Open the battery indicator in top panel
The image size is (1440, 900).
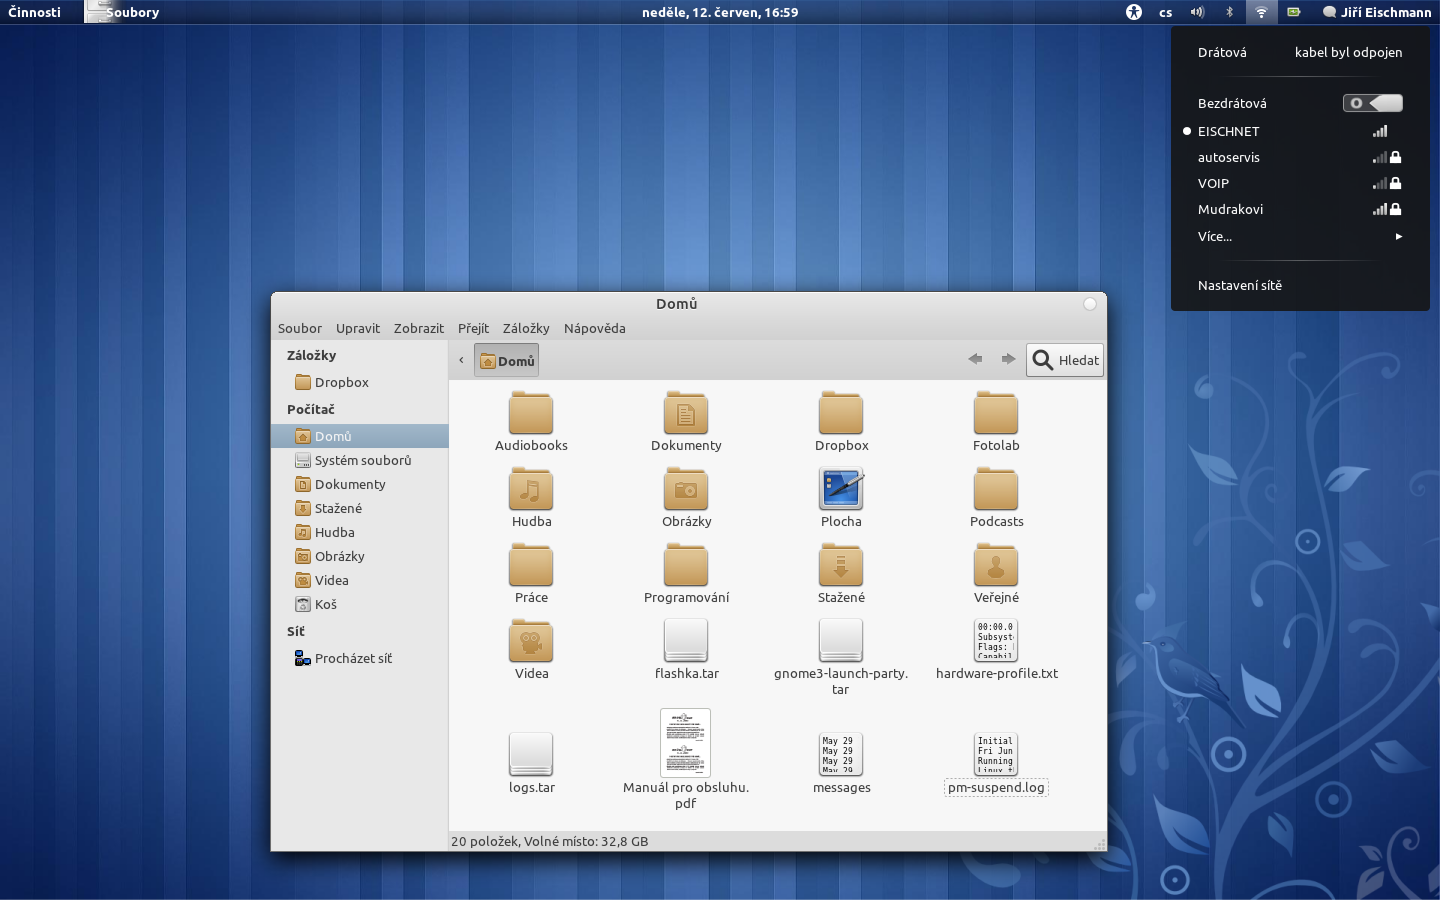pyautogui.click(x=1293, y=12)
